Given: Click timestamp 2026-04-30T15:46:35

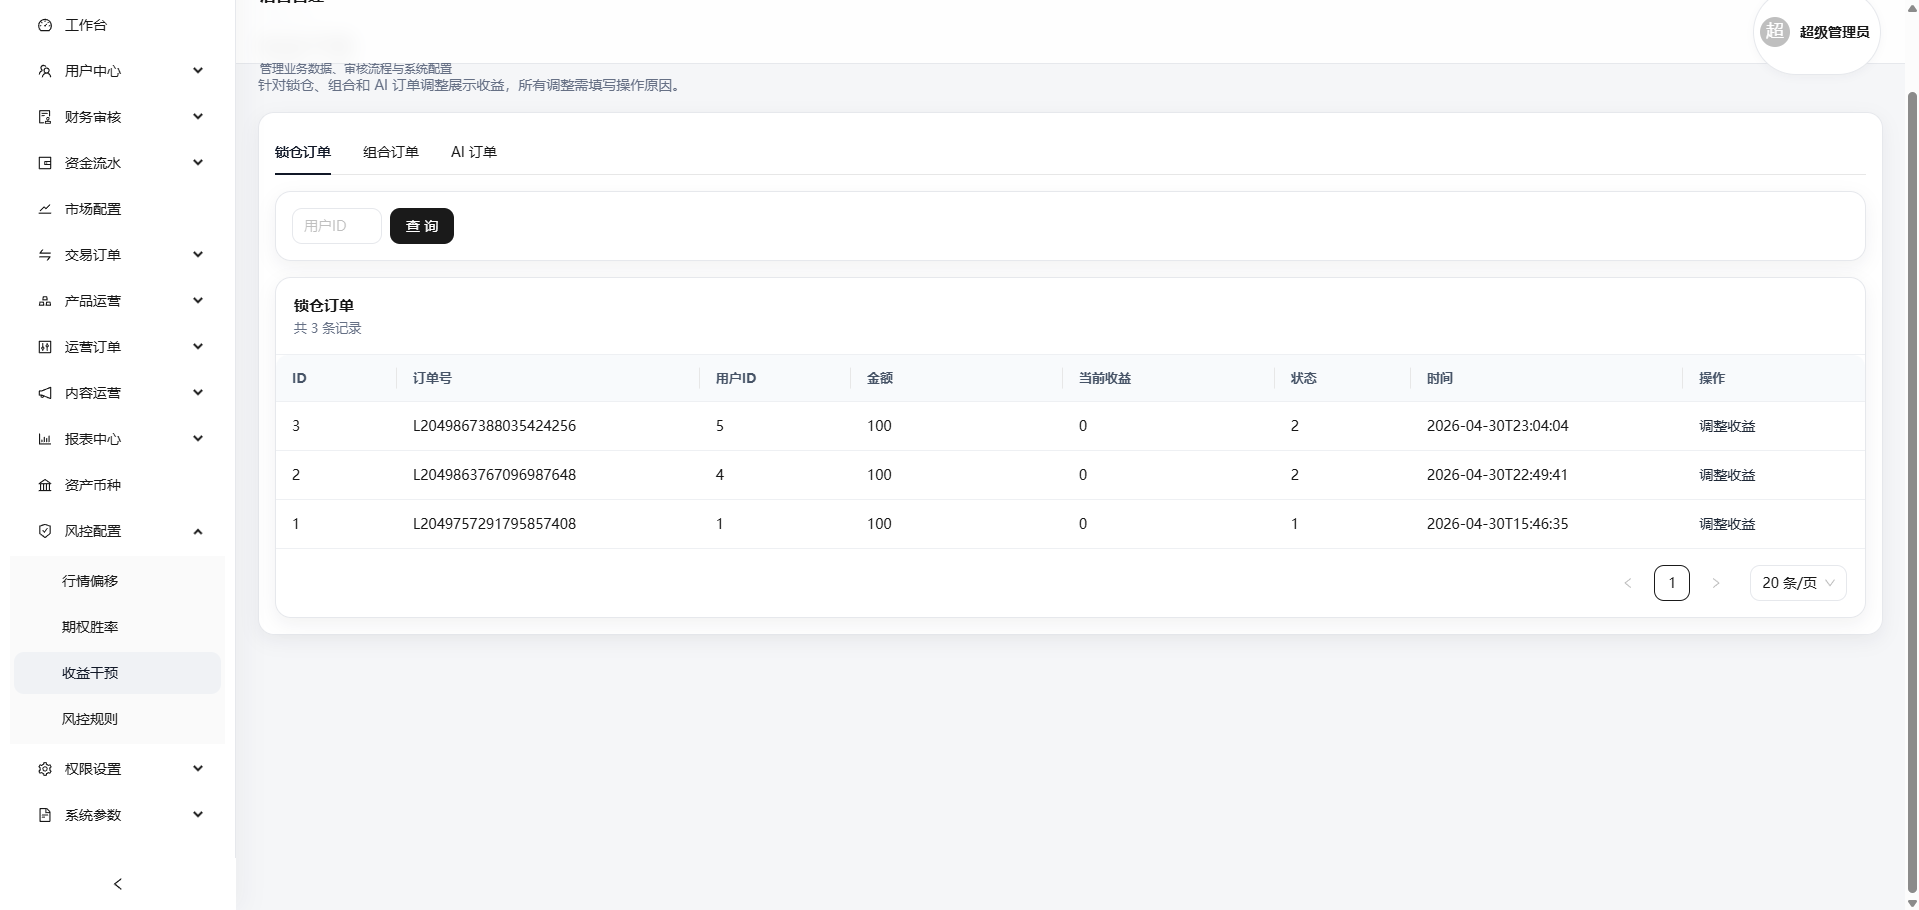Looking at the screenshot, I should point(1497,524).
